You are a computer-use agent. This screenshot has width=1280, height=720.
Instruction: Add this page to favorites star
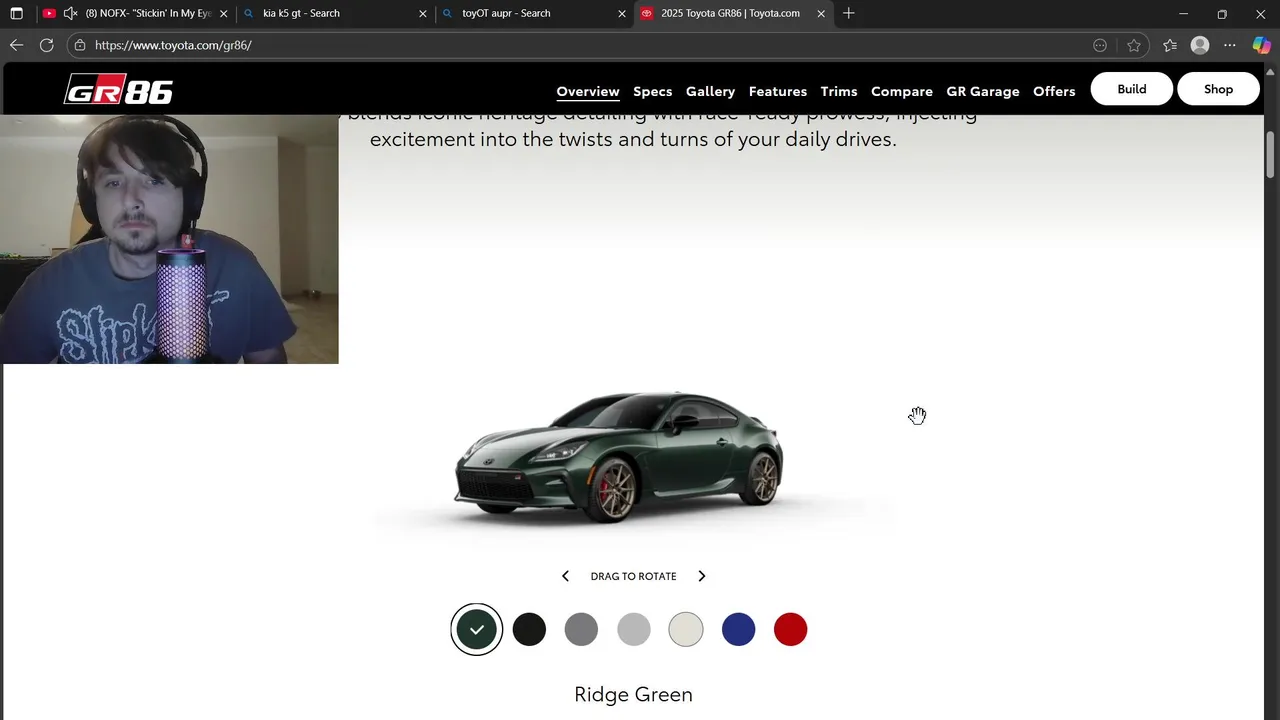point(1133,45)
